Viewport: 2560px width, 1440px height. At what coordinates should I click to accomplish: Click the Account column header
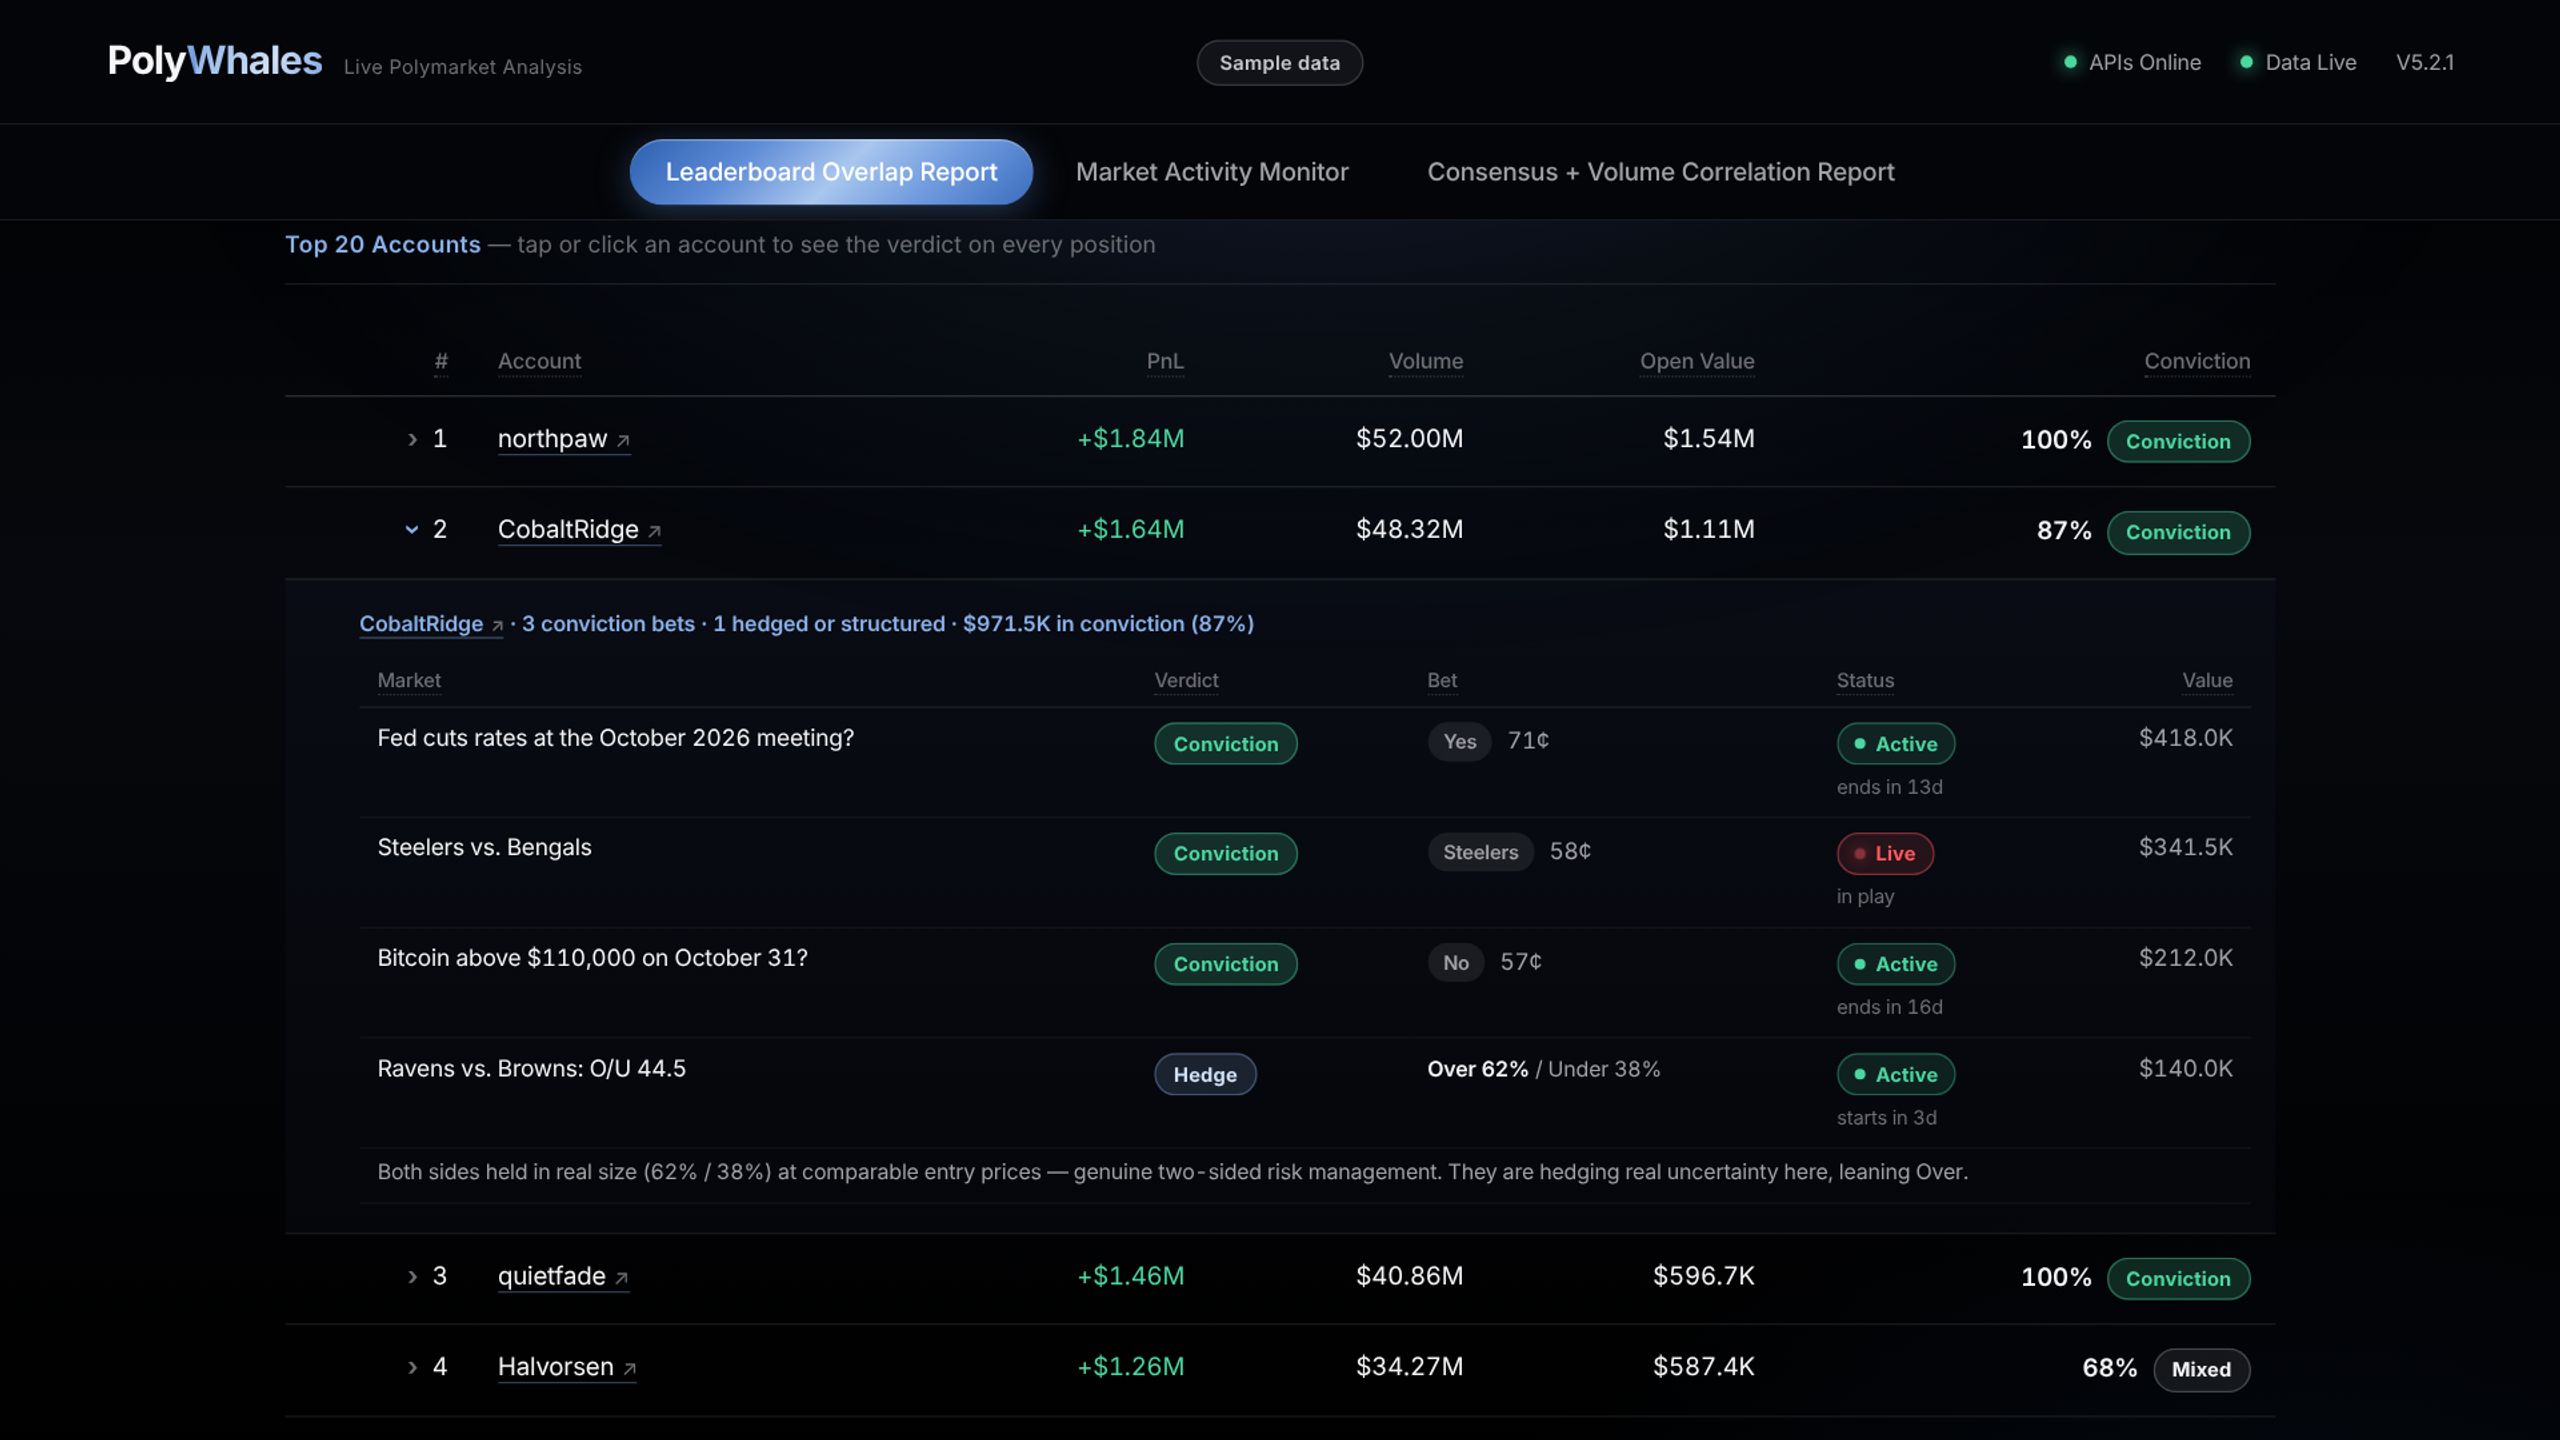(x=539, y=361)
